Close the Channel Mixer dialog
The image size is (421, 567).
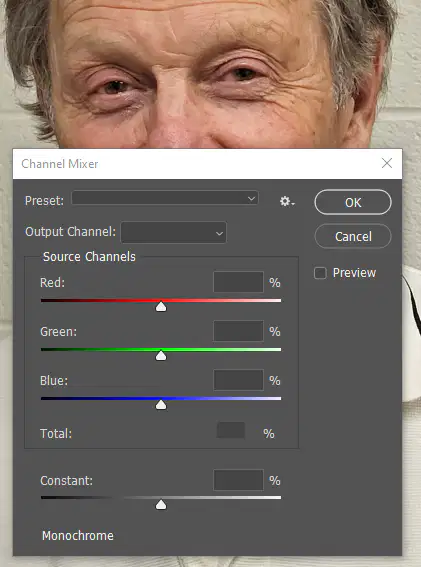pyautogui.click(x=387, y=163)
